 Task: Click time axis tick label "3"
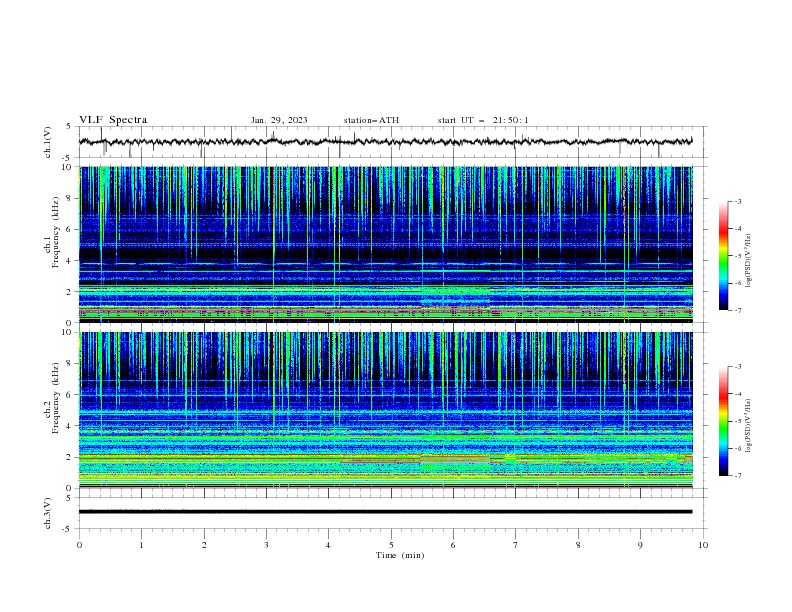pyautogui.click(x=266, y=545)
